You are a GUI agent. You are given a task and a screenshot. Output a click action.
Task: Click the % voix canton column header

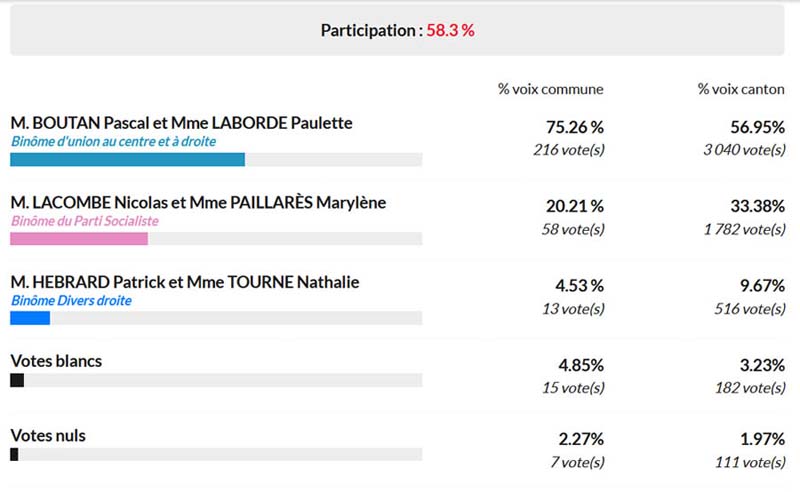pos(741,89)
